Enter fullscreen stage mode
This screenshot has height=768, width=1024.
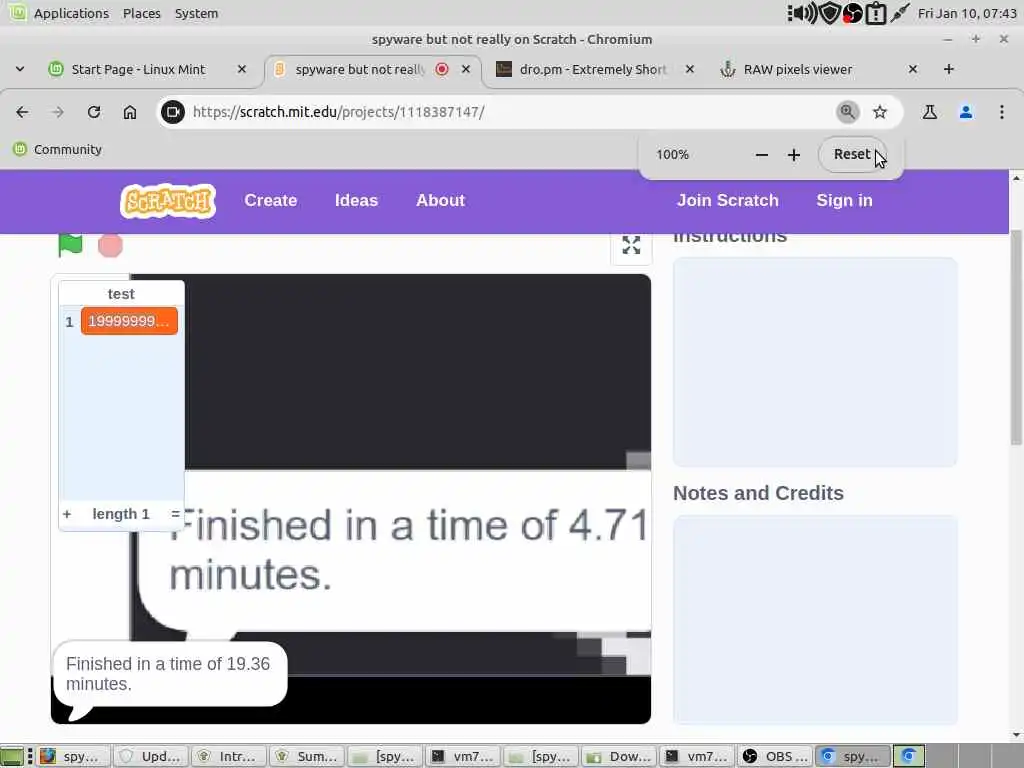pos(631,246)
